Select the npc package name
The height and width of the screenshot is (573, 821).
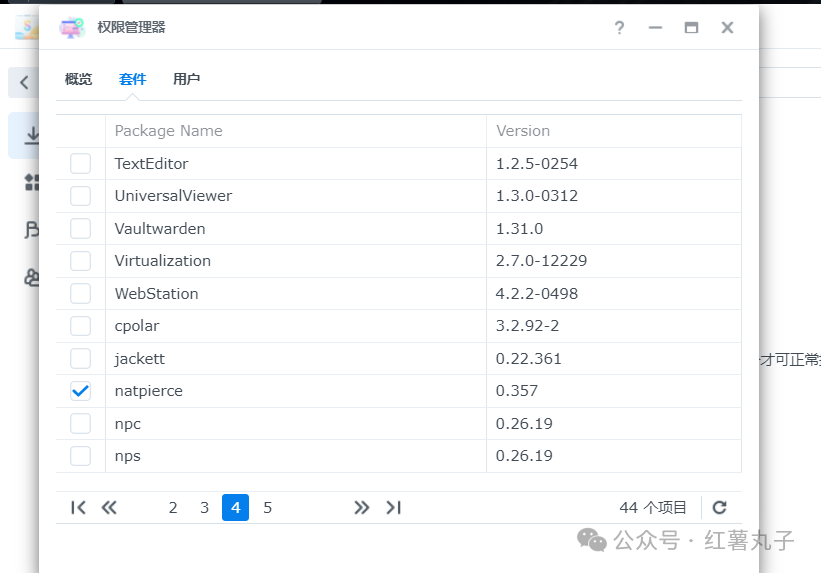(x=128, y=424)
